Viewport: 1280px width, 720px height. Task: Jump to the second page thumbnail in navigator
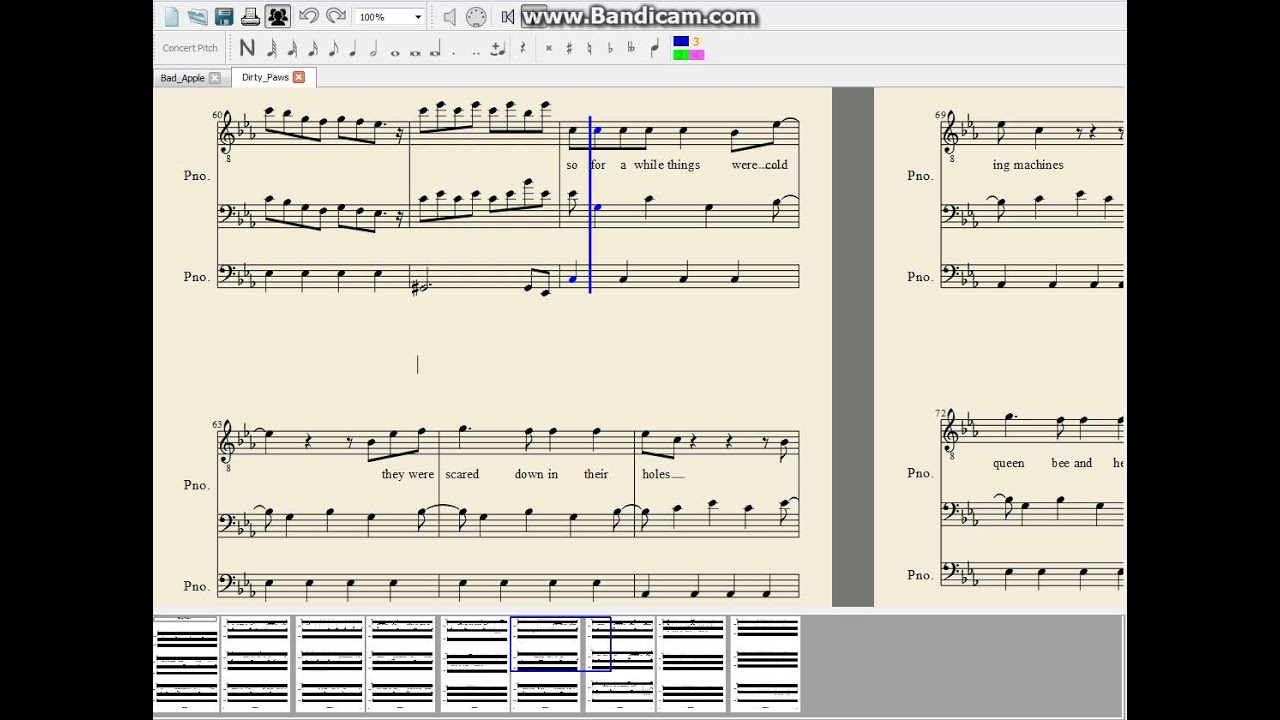click(256, 664)
